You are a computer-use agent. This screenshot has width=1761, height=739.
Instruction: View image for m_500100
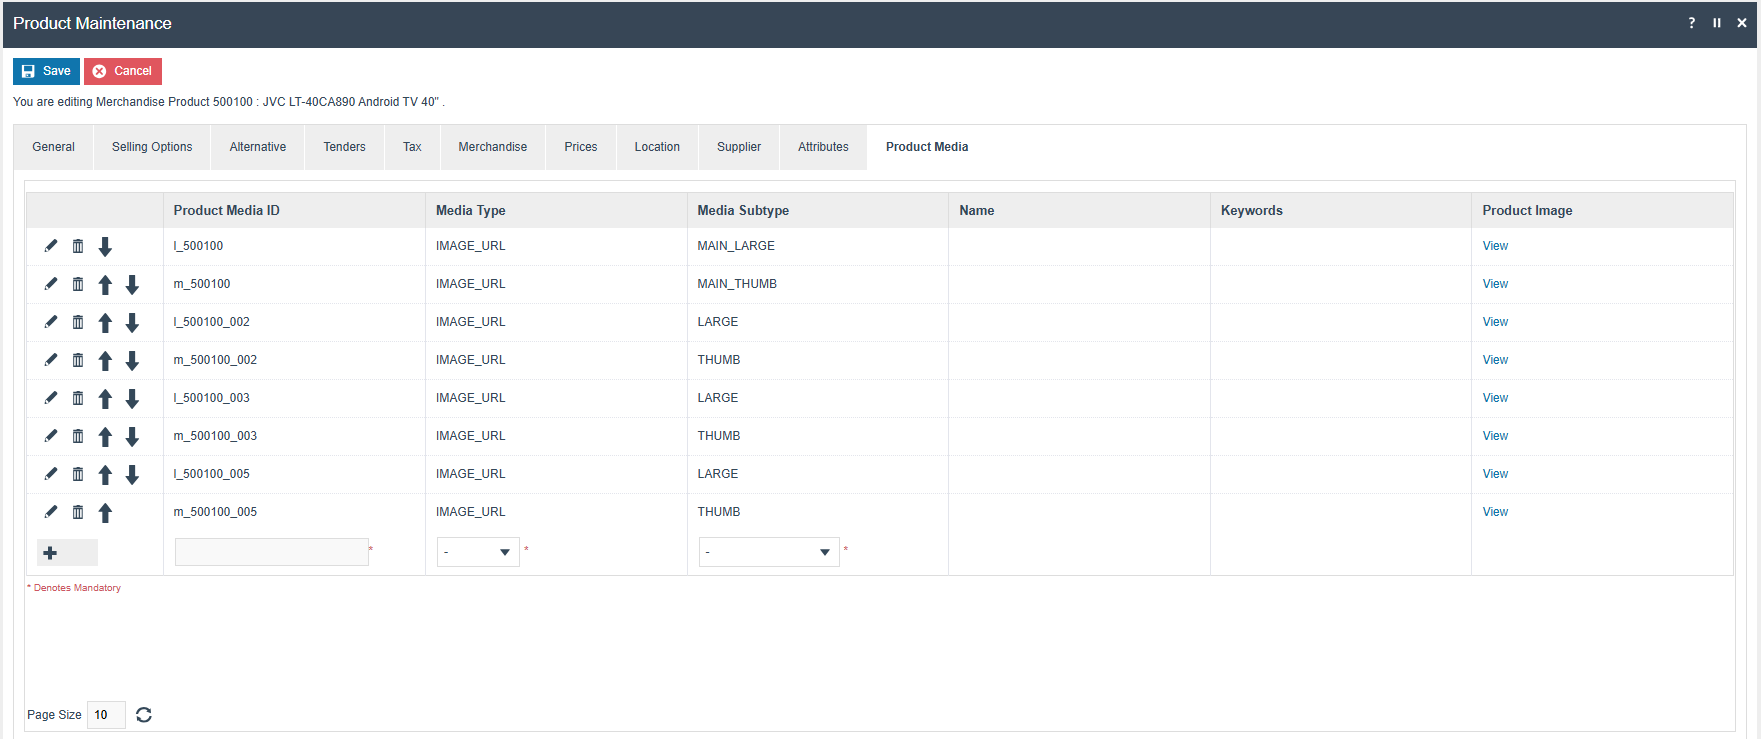click(1495, 284)
